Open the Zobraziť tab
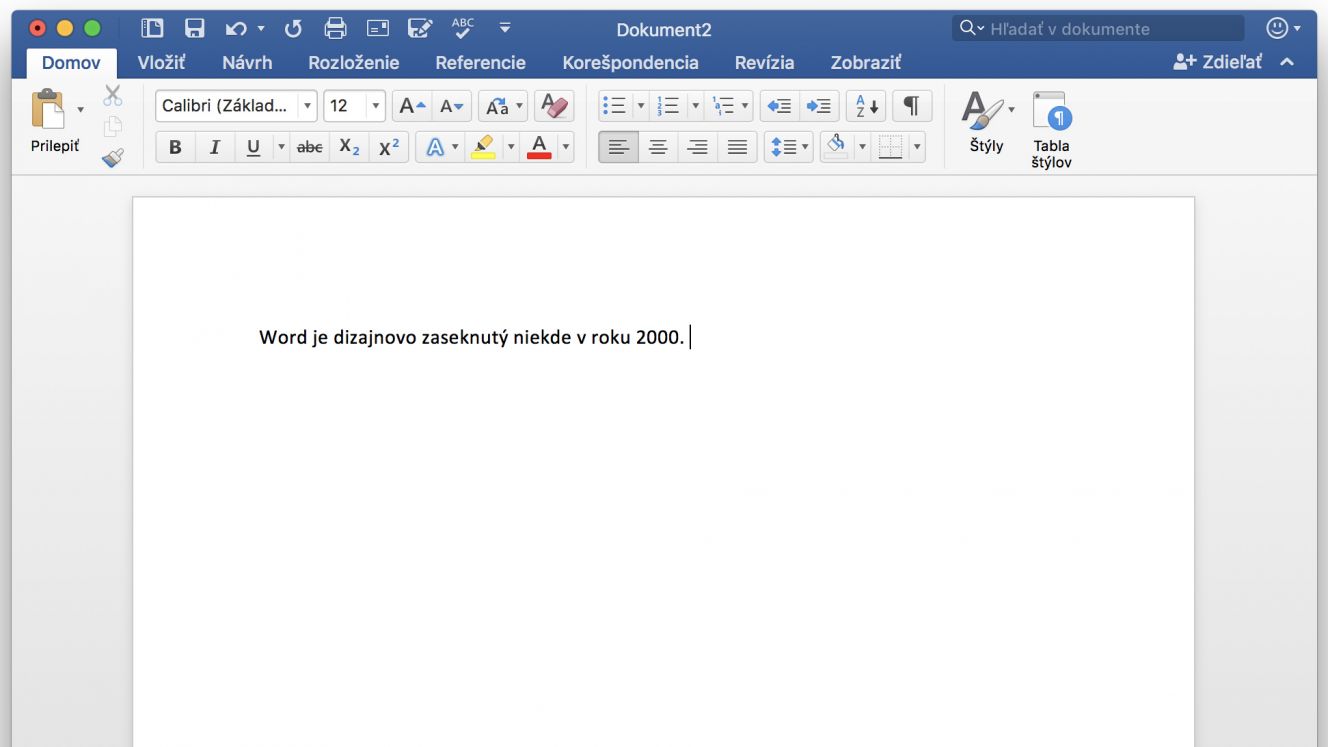The height and width of the screenshot is (747, 1328). [x=865, y=62]
